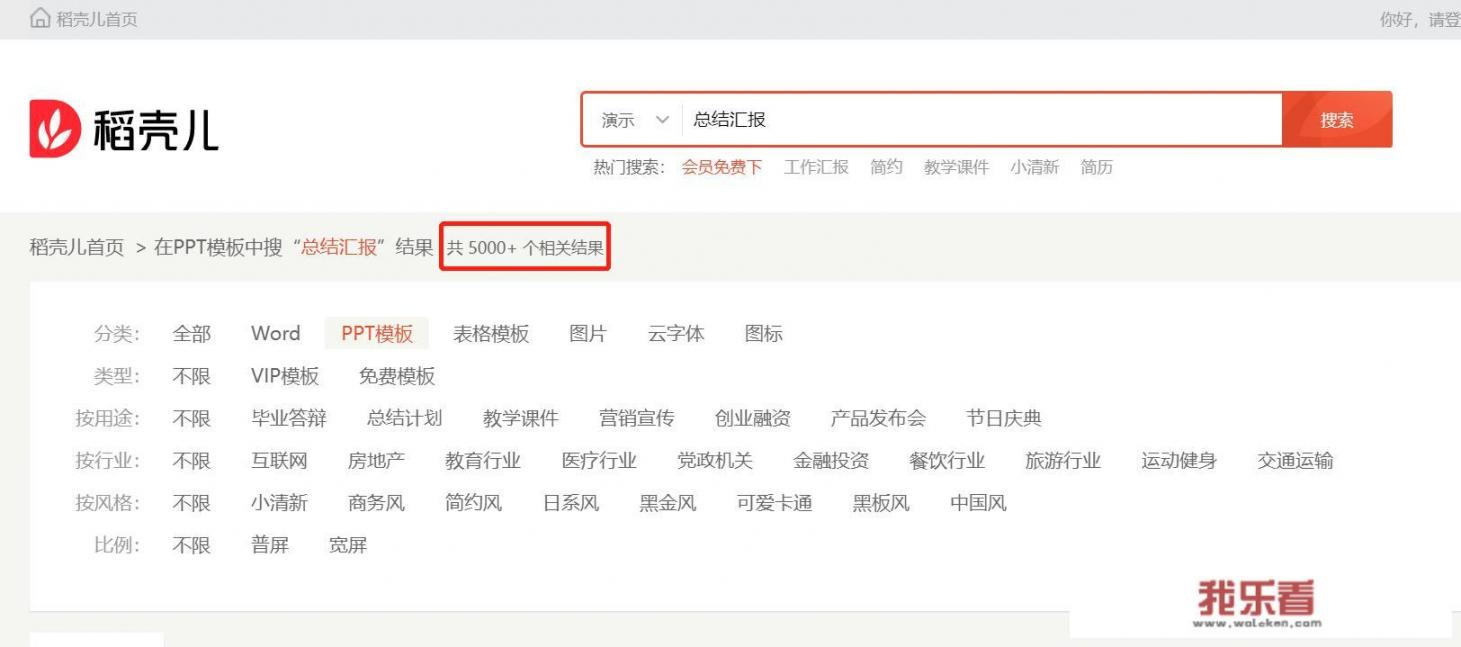This screenshot has width=1461, height=647.
Task: Filter by 医疗行业 industry
Action: pyautogui.click(x=599, y=461)
